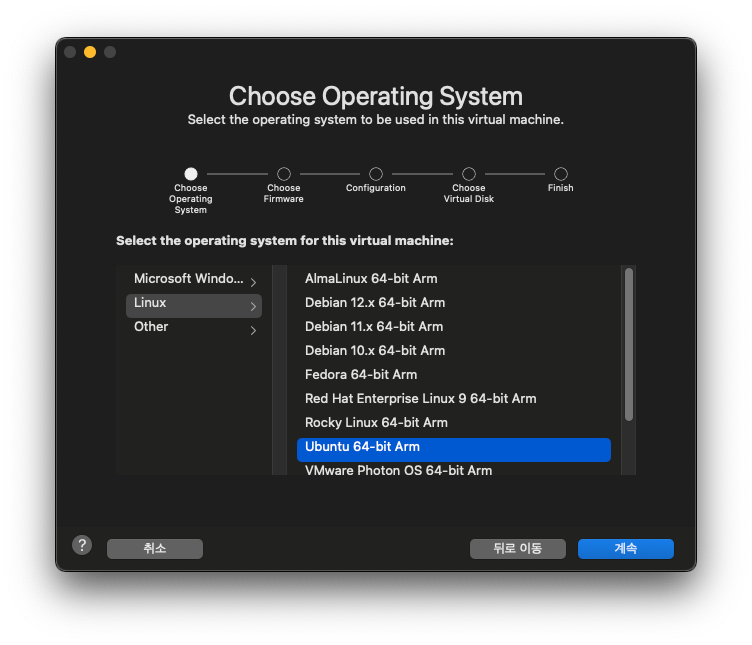Select the Linux category
This screenshot has width=752, height=645.
(194, 305)
